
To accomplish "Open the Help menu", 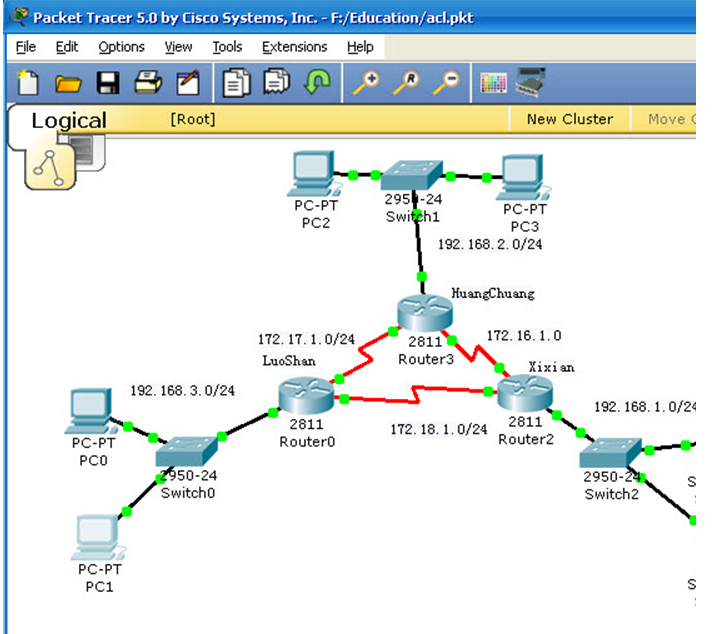I will point(360,47).
